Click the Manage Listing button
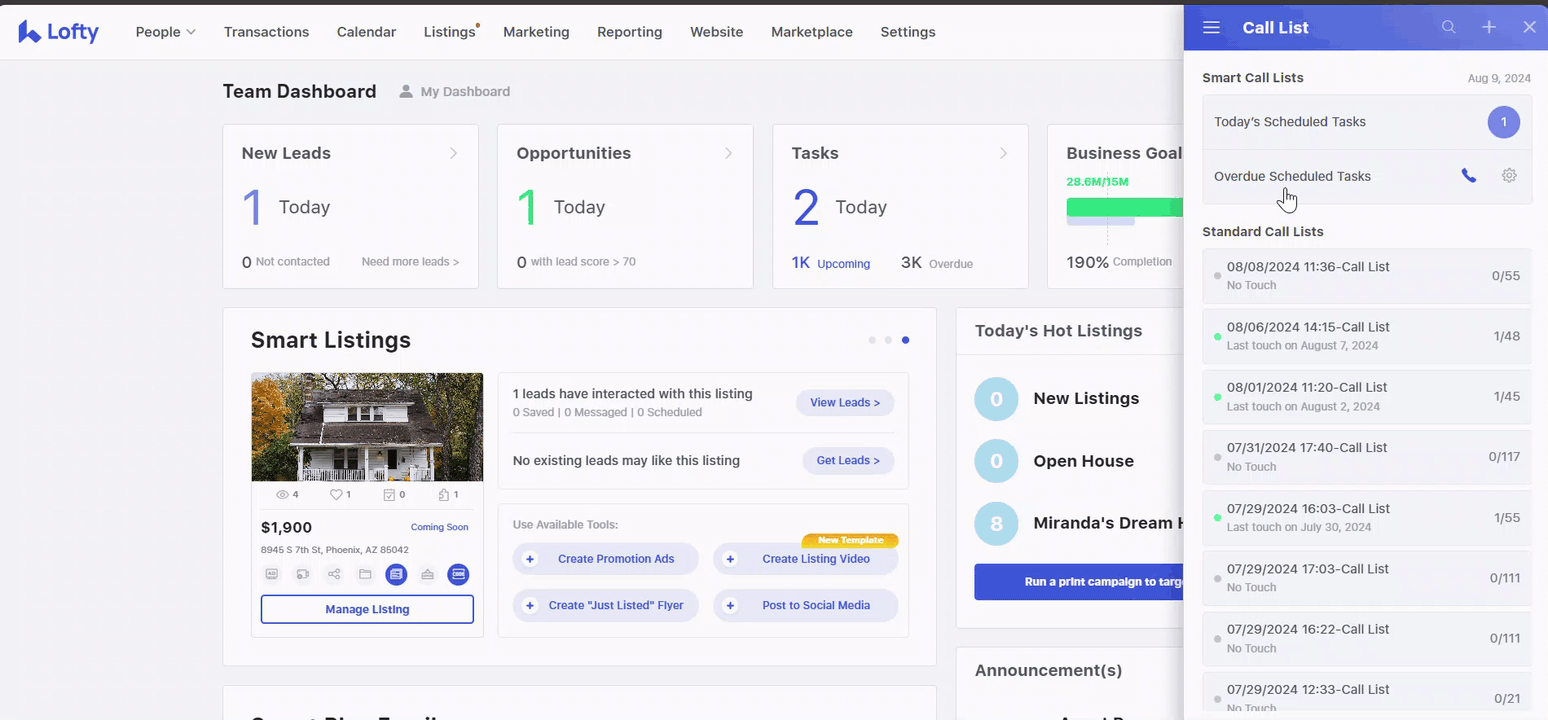 tap(367, 609)
